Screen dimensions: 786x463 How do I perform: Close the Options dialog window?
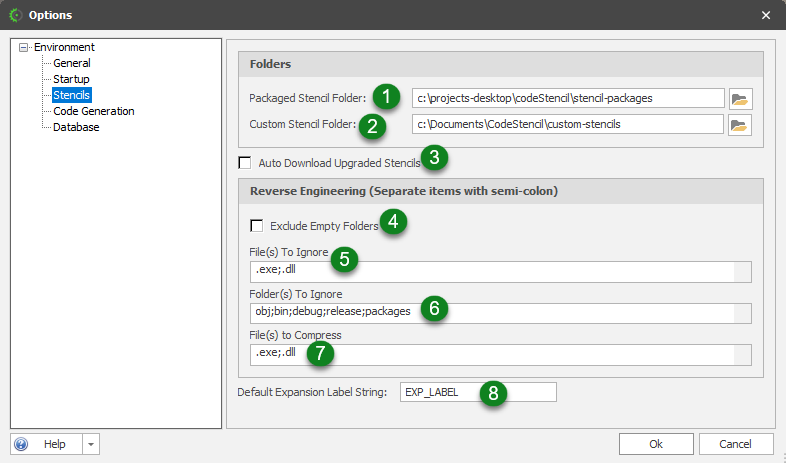tap(766, 15)
